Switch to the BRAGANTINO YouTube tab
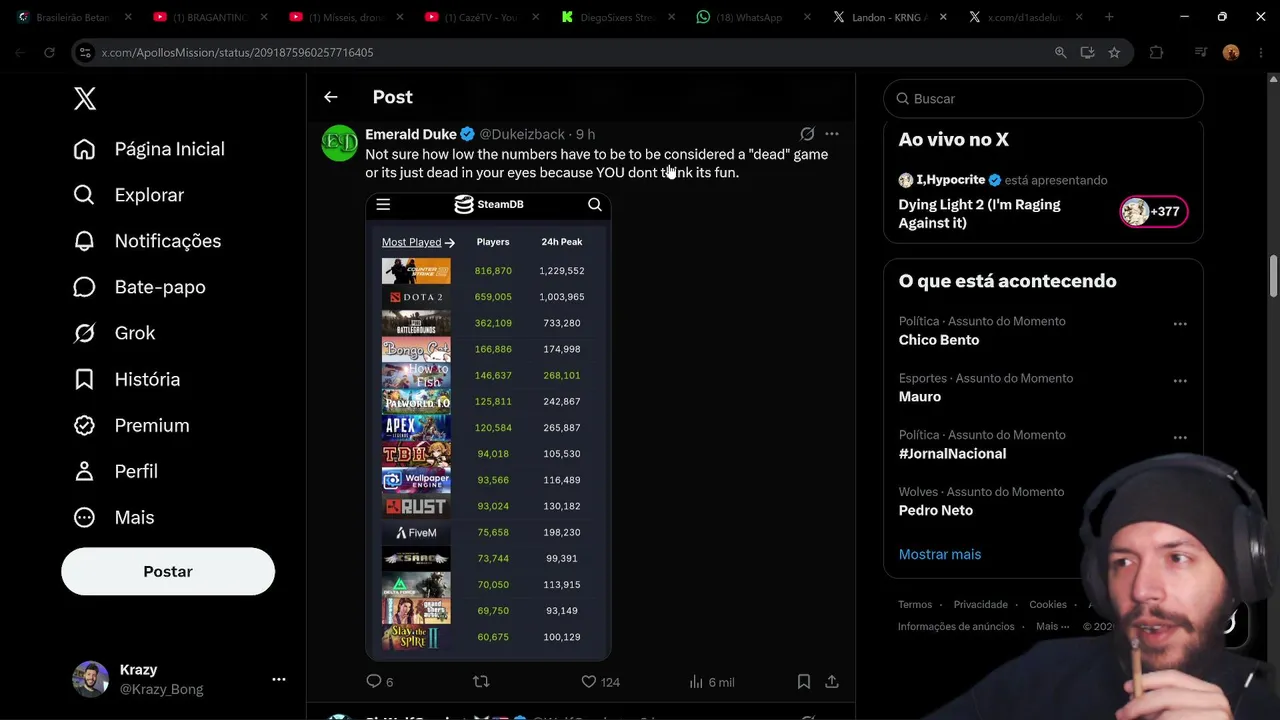The height and width of the screenshot is (720, 1280). point(208,17)
